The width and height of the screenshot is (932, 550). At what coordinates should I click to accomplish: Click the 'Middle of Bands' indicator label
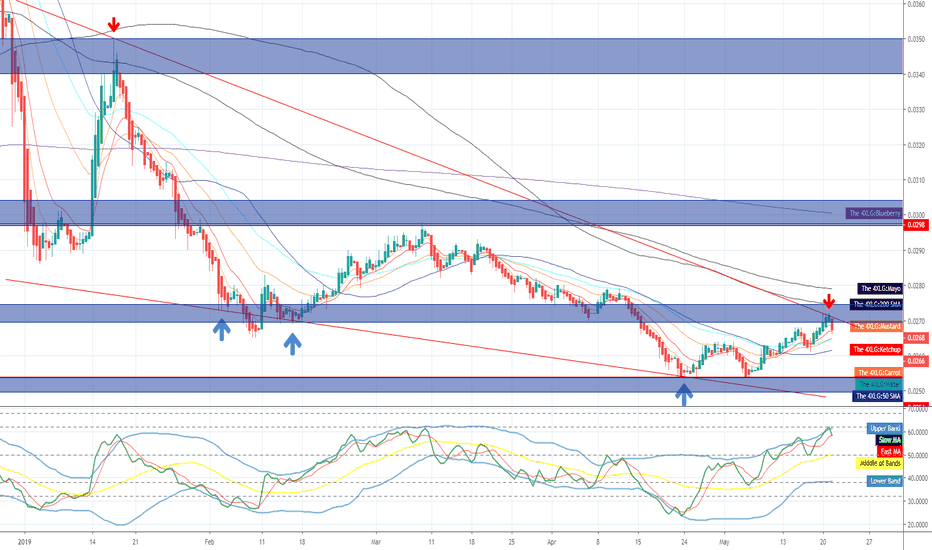click(879, 463)
